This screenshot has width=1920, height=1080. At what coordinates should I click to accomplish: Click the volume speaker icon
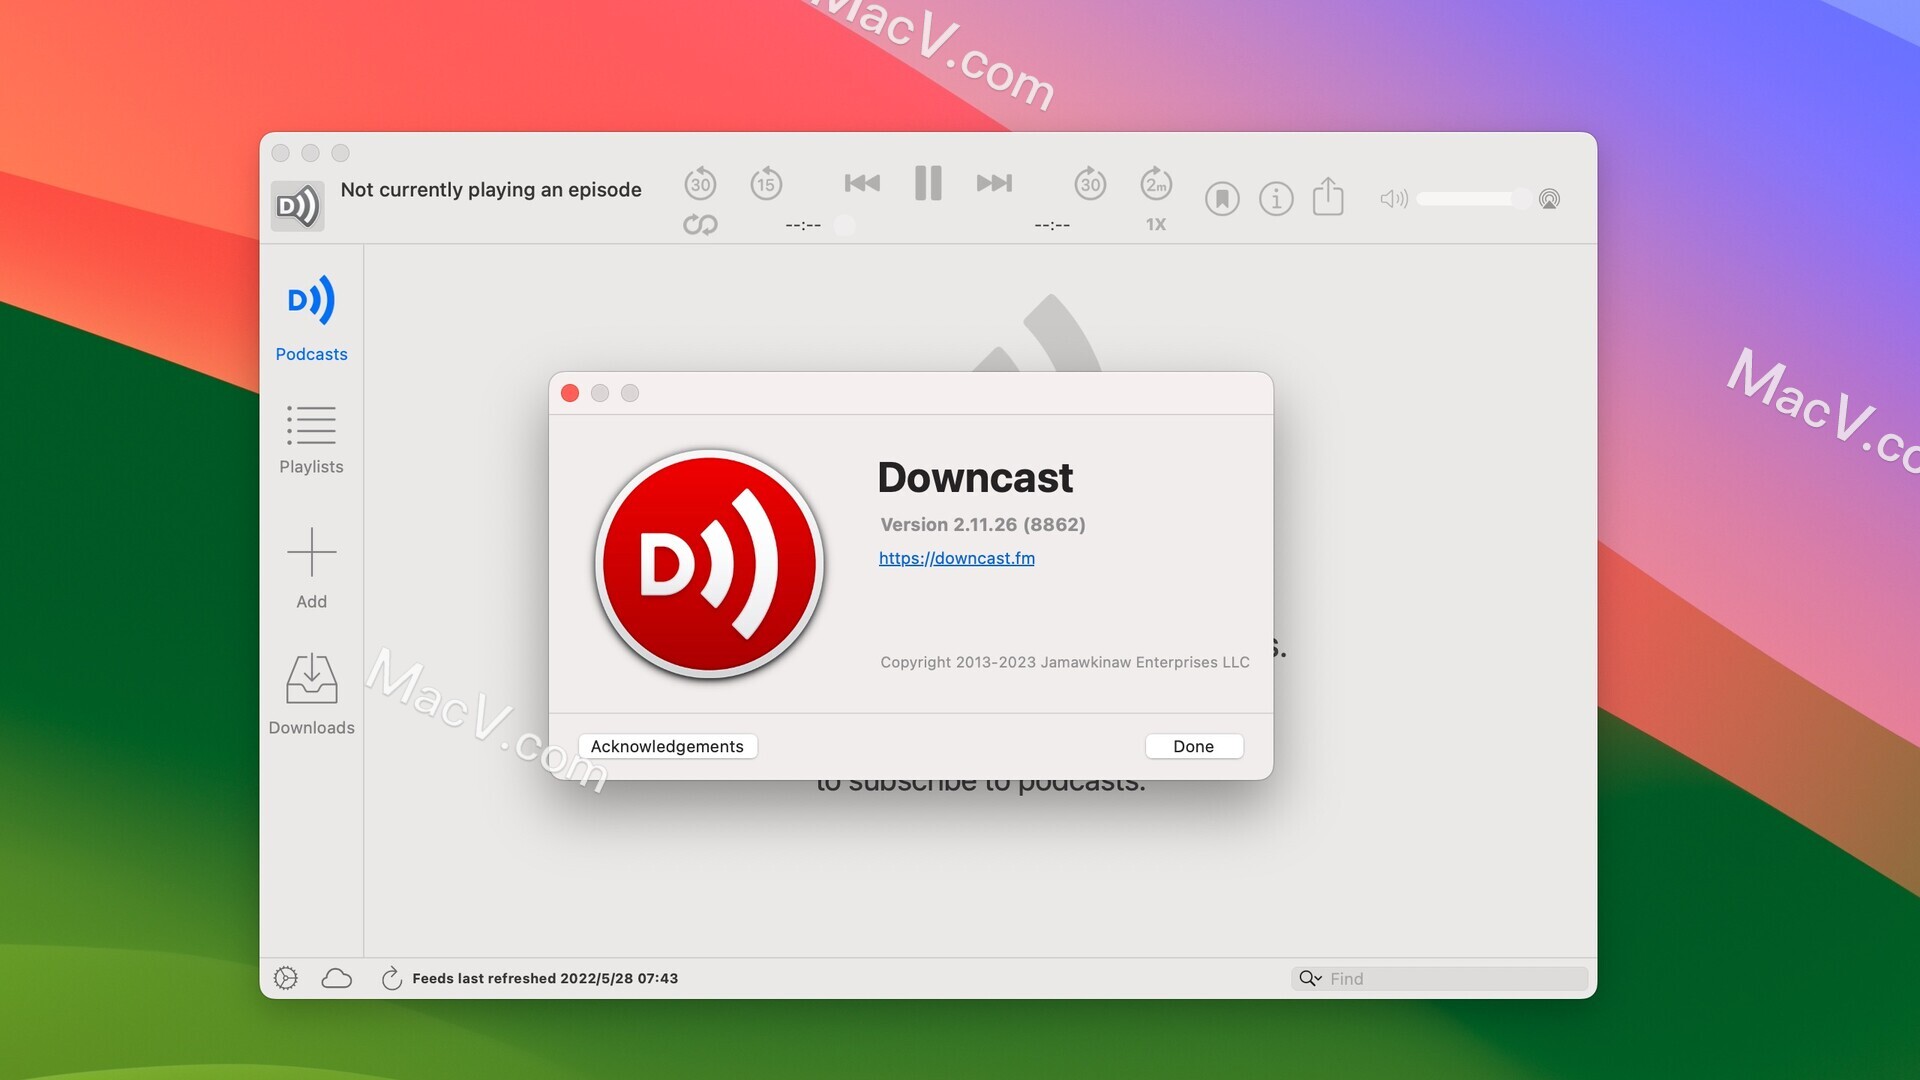tap(1394, 199)
